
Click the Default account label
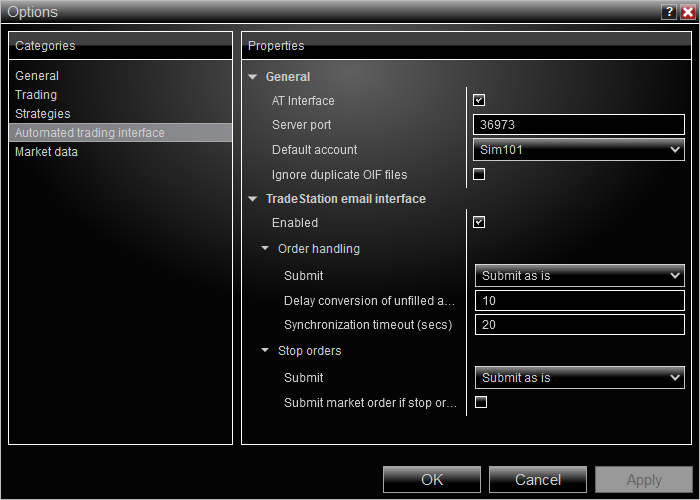pos(315,150)
